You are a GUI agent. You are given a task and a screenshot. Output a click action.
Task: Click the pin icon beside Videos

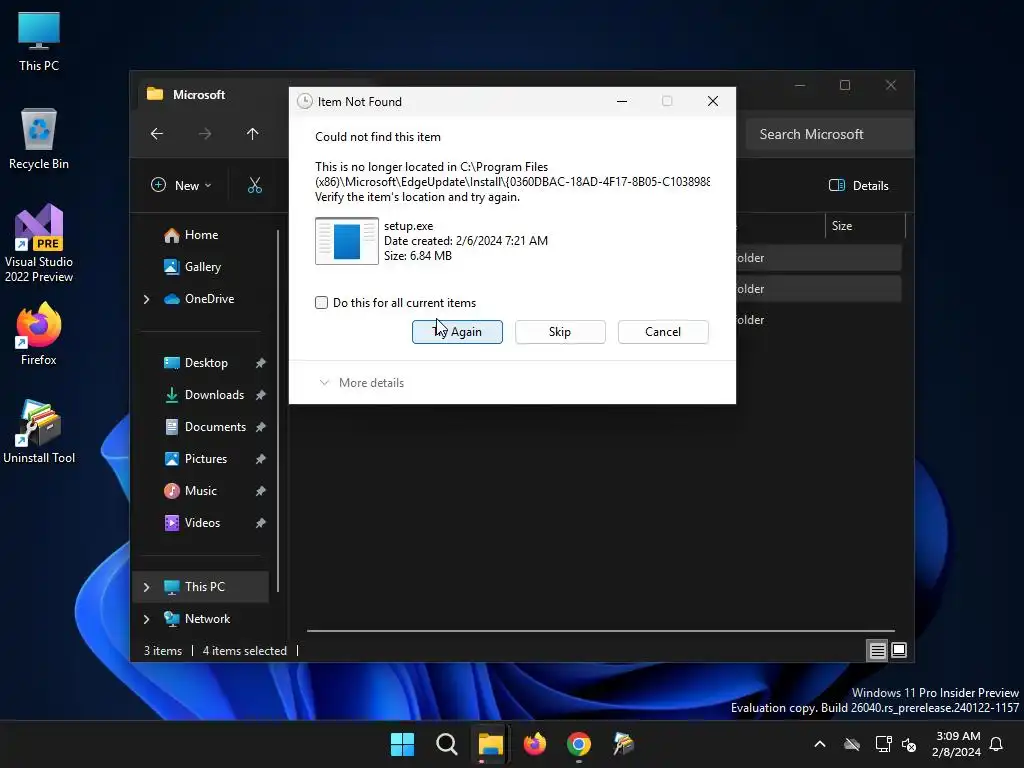(x=261, y=523)
